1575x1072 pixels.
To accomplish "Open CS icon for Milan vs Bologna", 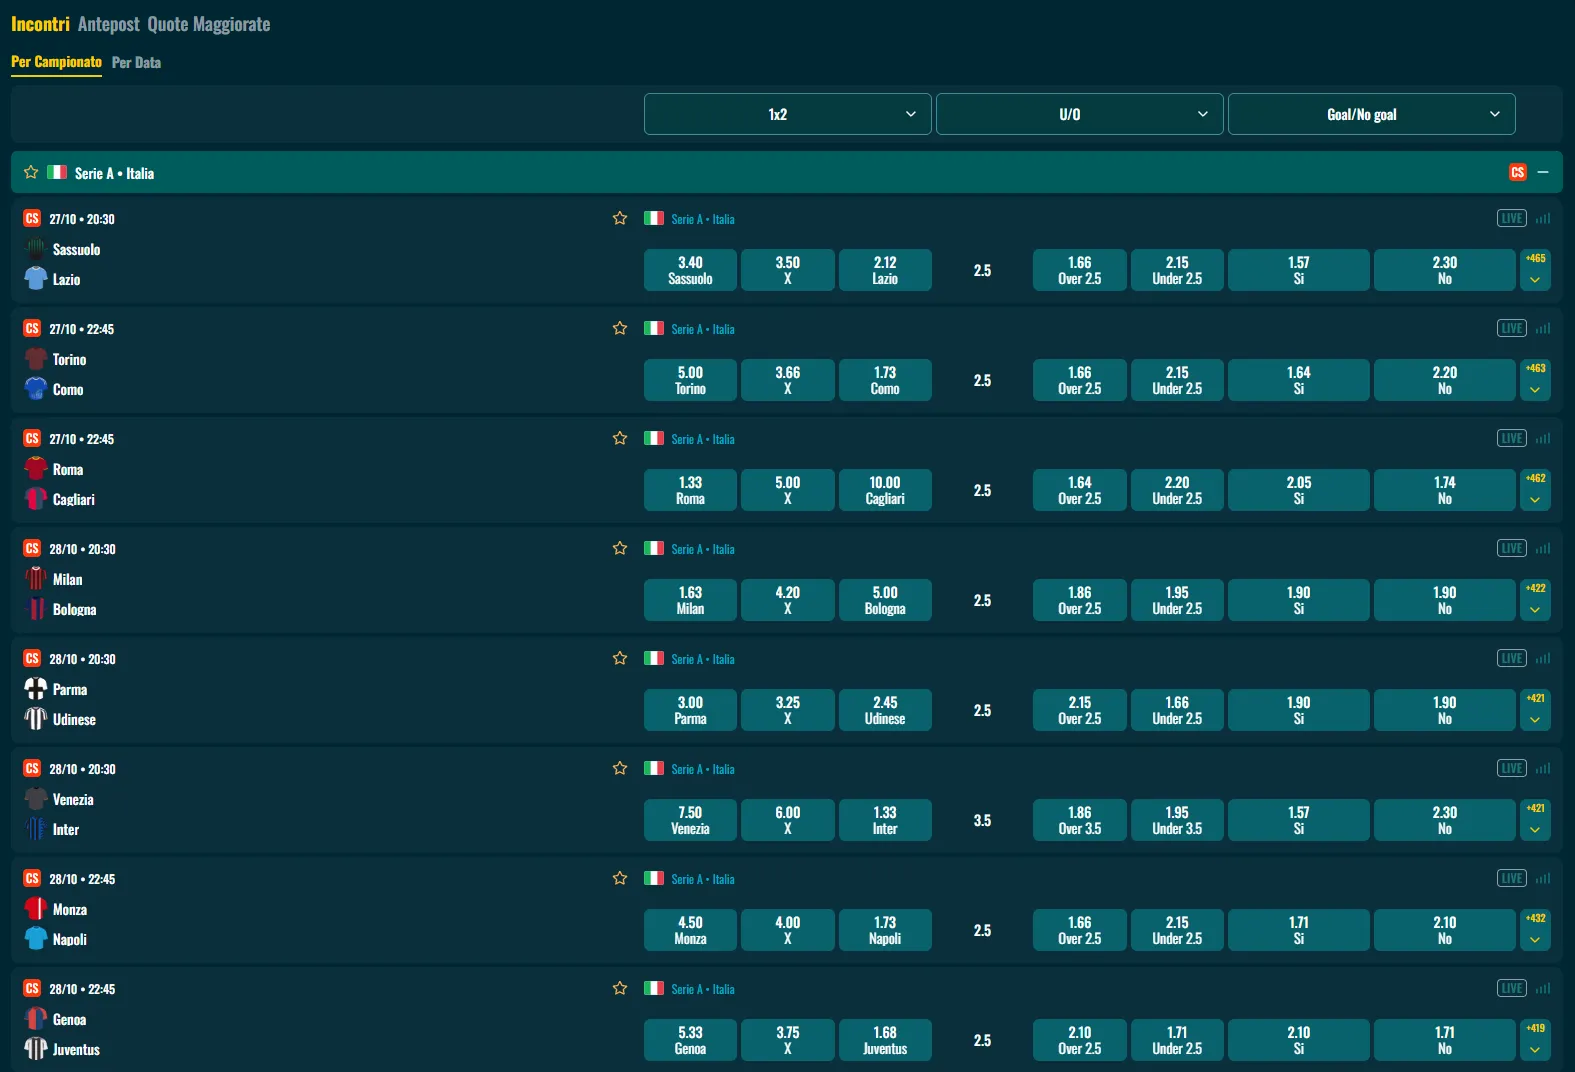I will (x=32, y=548).
